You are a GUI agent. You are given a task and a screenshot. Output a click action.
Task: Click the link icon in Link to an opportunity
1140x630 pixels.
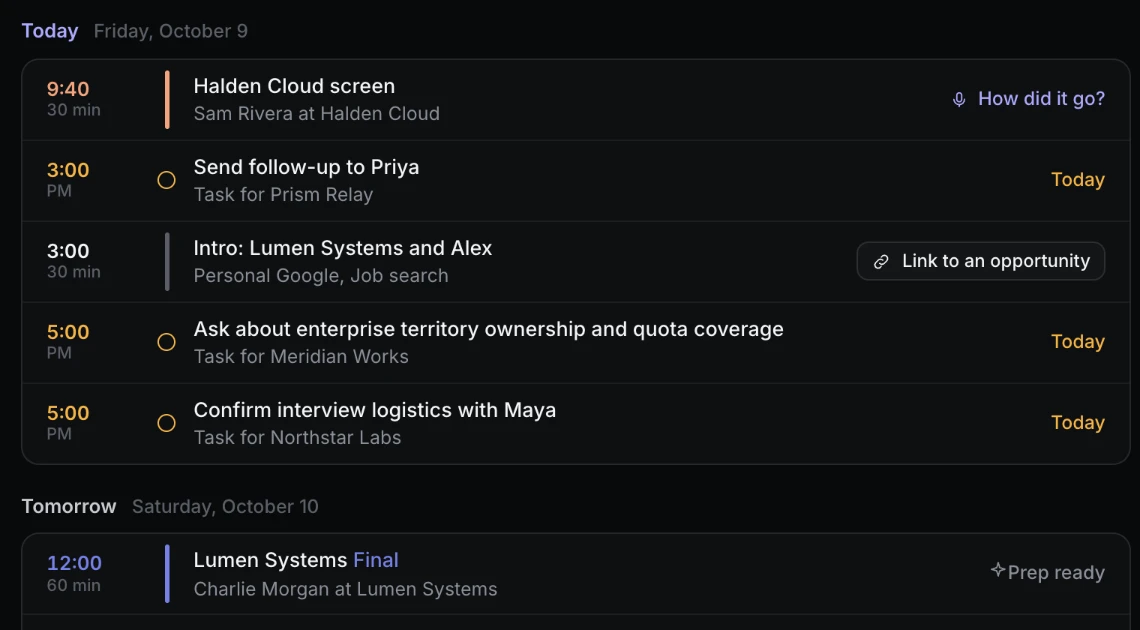coord(881,262)
